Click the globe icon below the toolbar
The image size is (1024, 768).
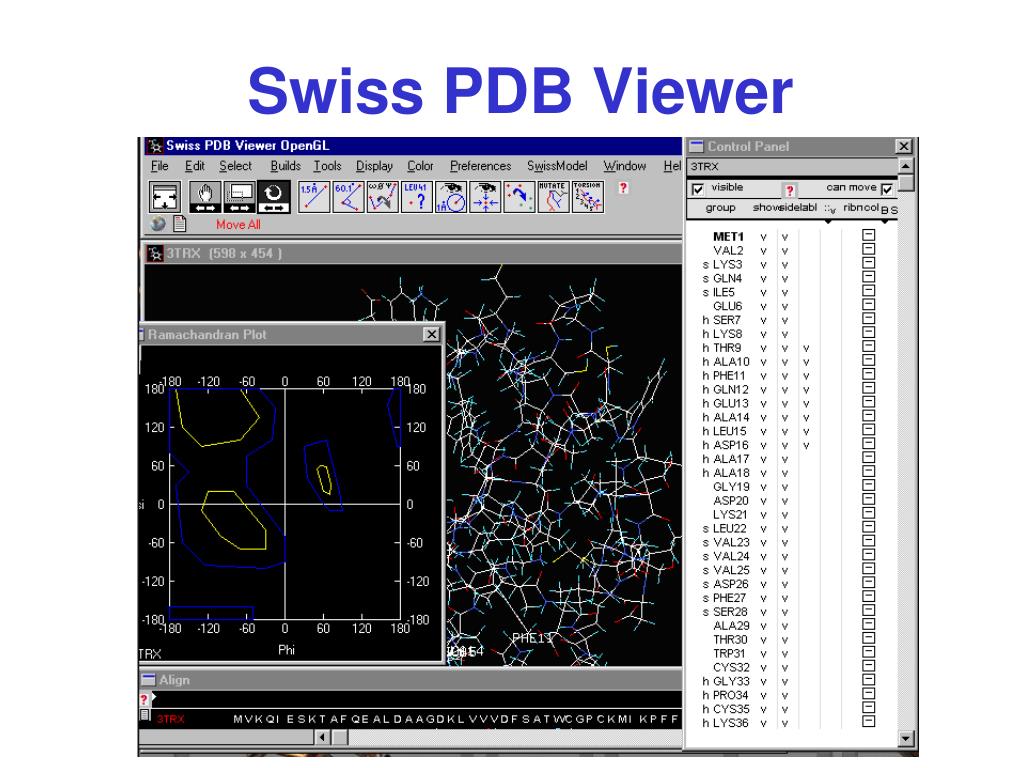coord(157,224)
